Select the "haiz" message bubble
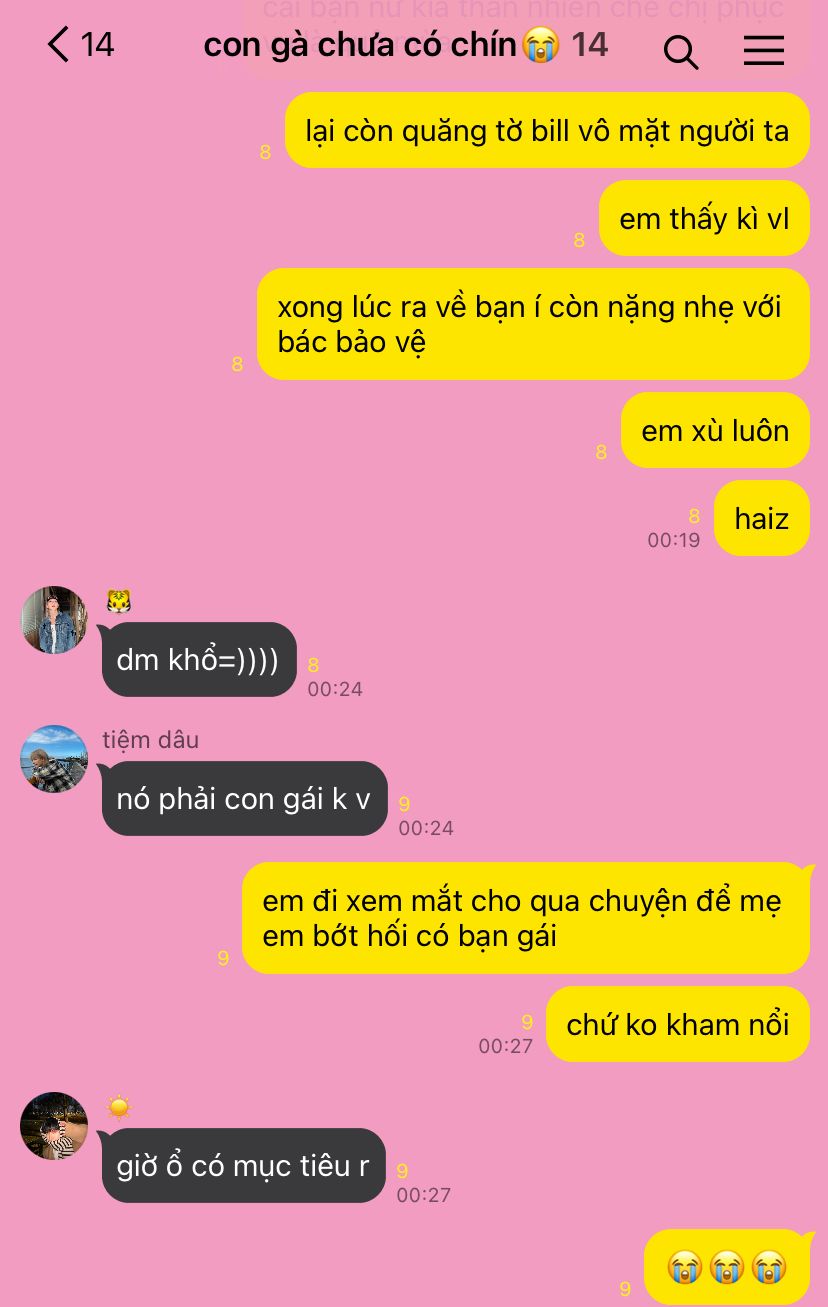Viewport: 828px width, 1307px height. (x=762, y=518)
